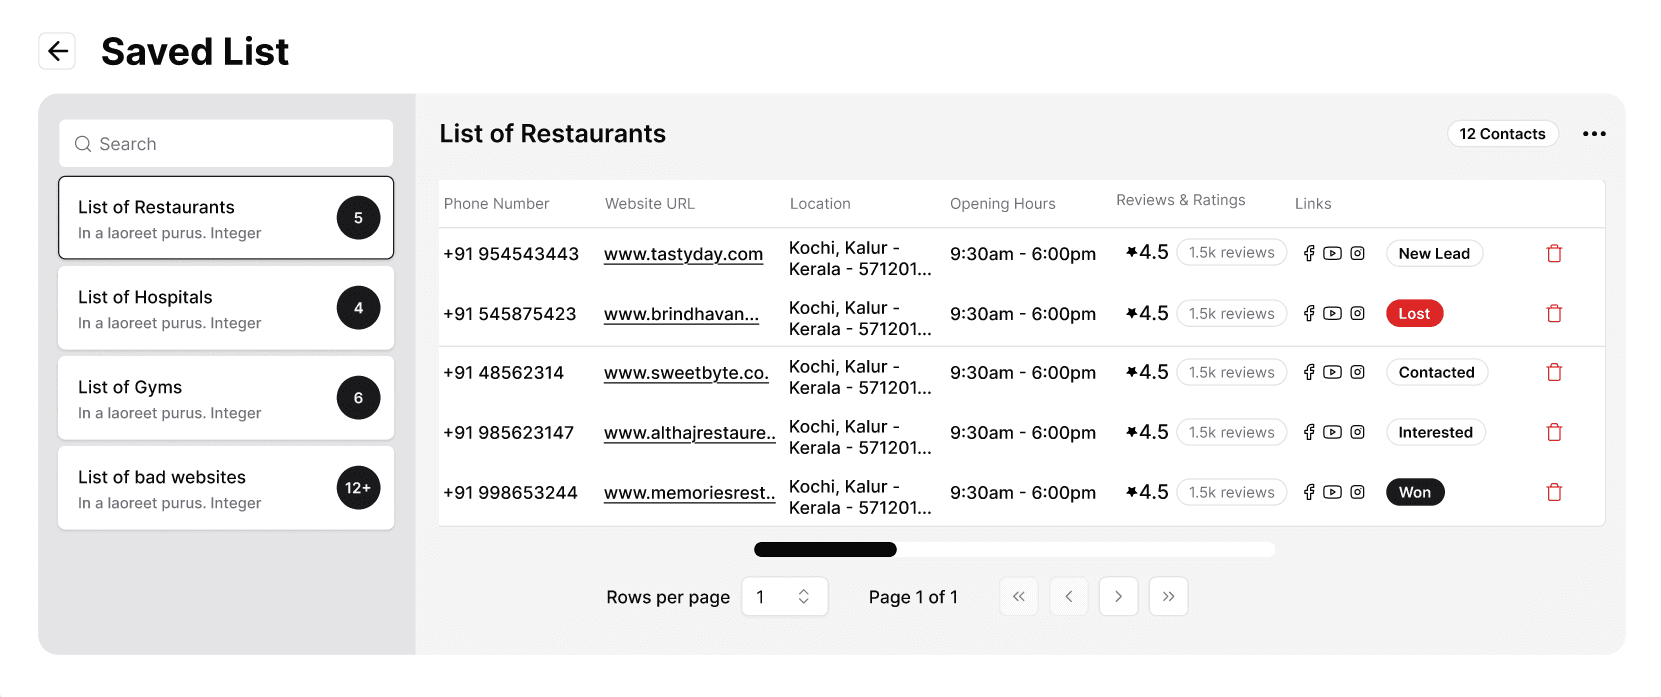This screenshot has width=1661, height=697.
Task: Click the back arrow beside Saved List
Action: pyautogui.click(x=57, y=51)
